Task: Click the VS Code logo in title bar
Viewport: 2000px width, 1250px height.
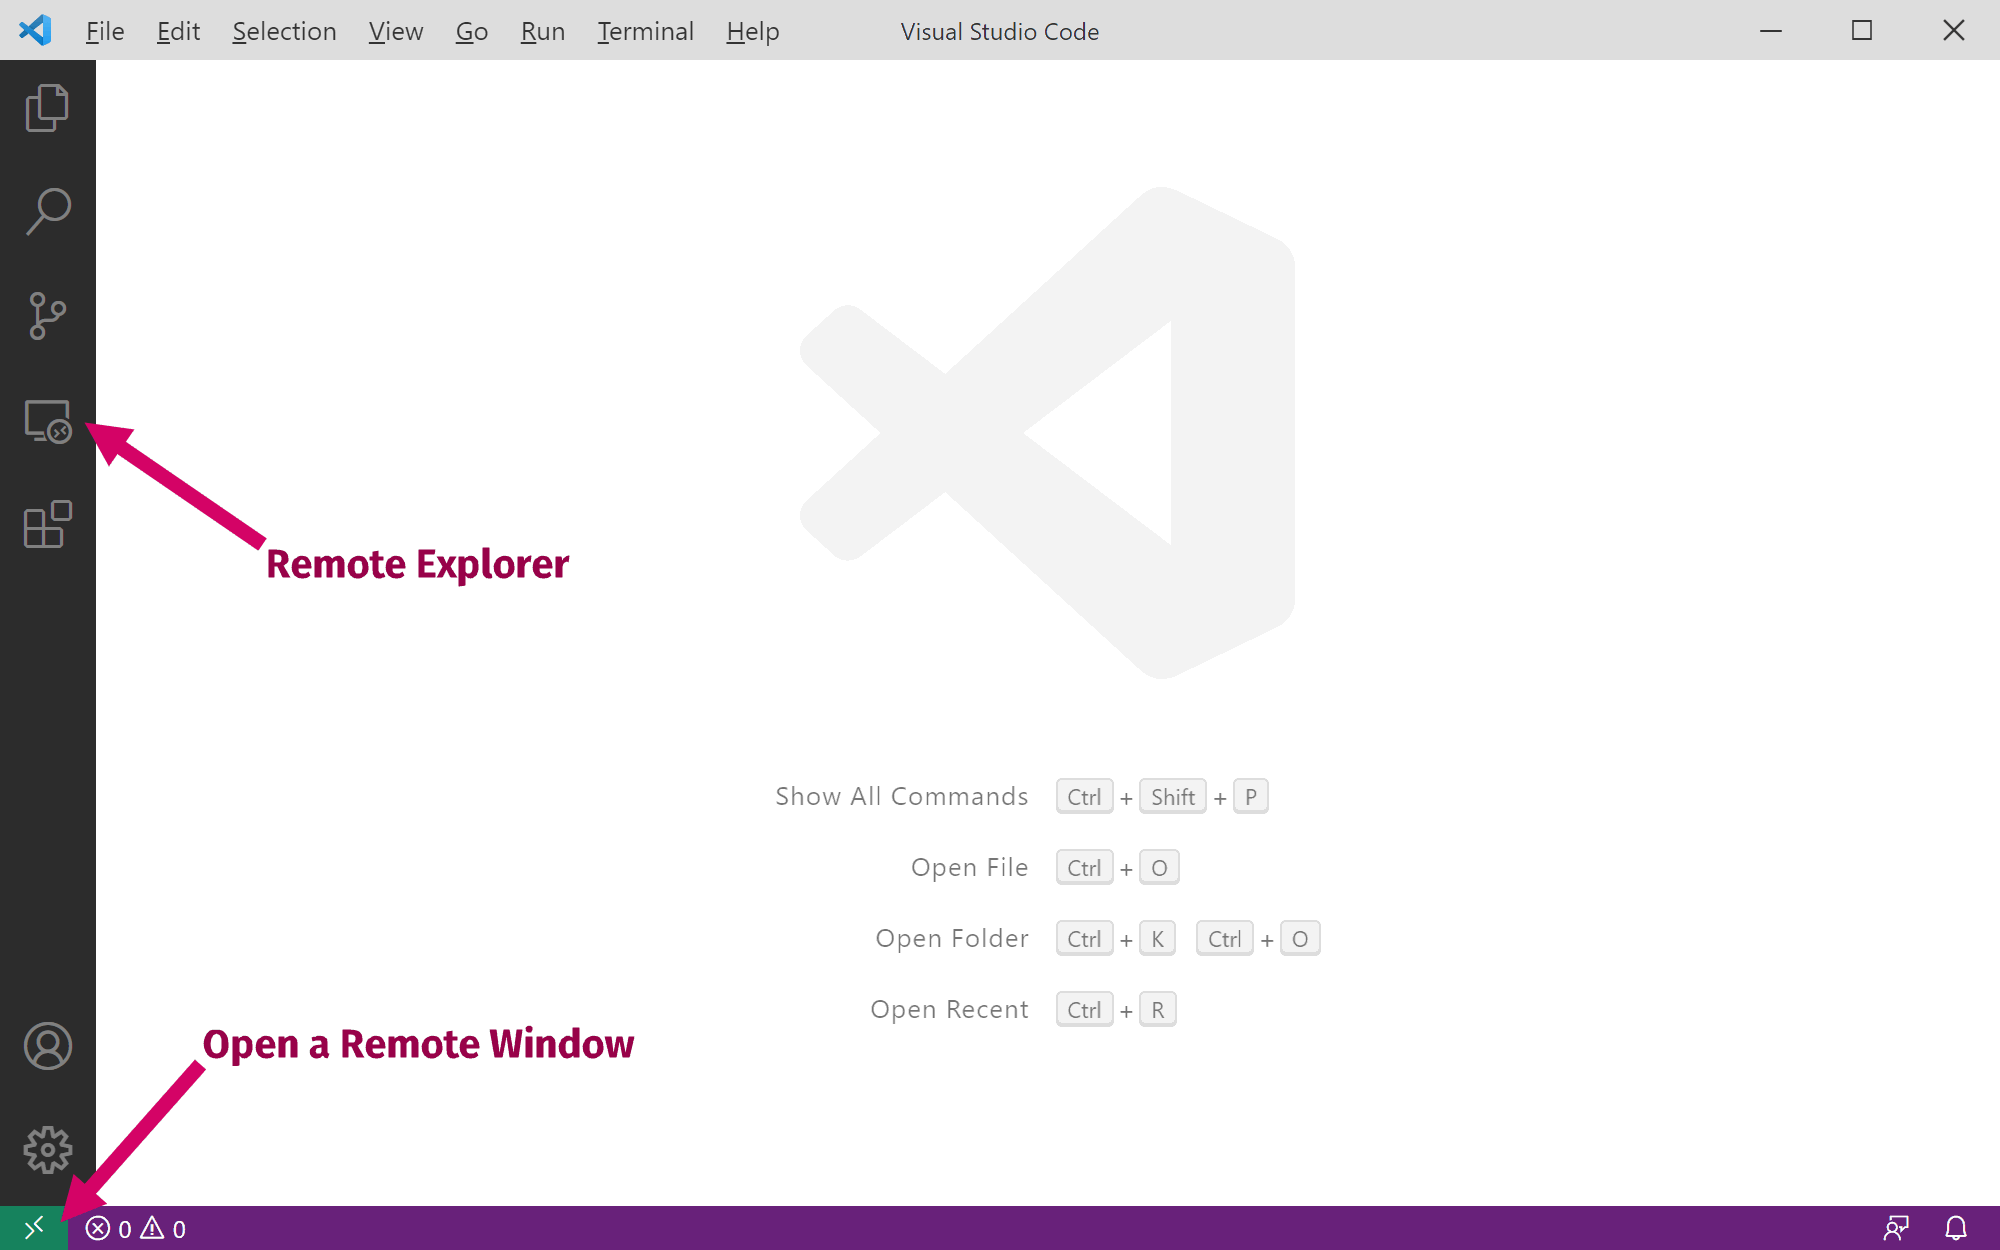Action: (x=35, y=30)
